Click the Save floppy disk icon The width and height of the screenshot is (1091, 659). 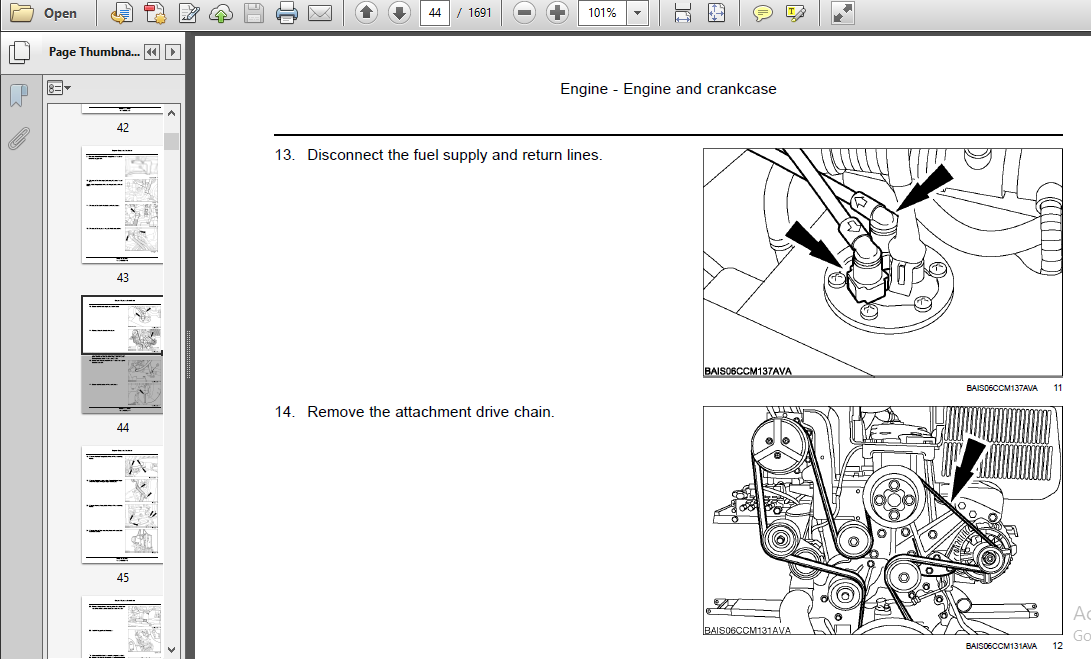[253, 13]
